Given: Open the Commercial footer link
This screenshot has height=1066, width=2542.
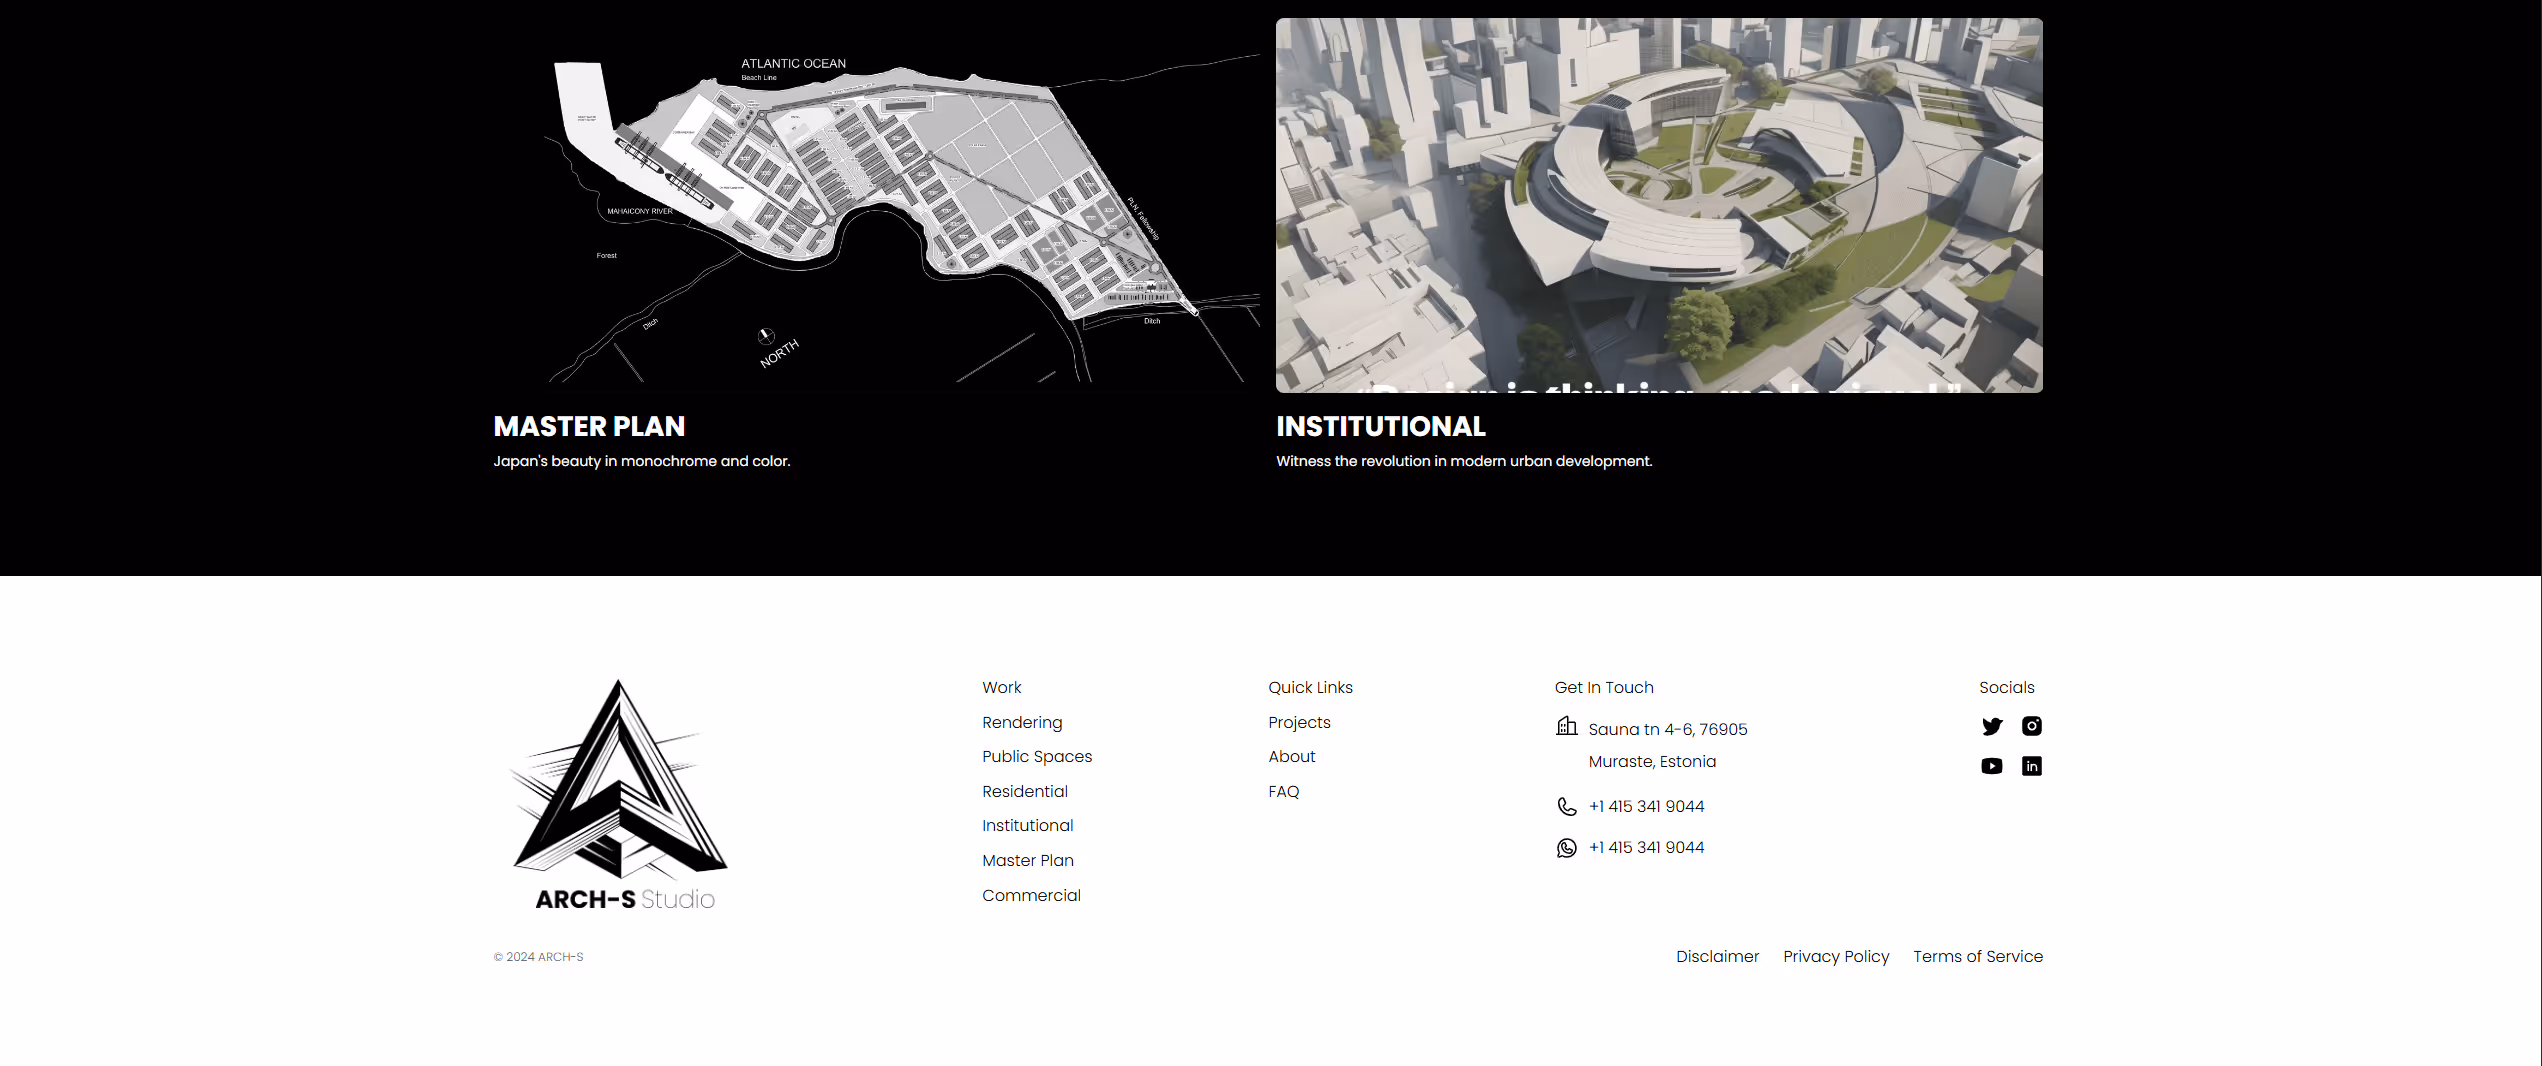Looking at the screenshot, I should click(1031, 896).
